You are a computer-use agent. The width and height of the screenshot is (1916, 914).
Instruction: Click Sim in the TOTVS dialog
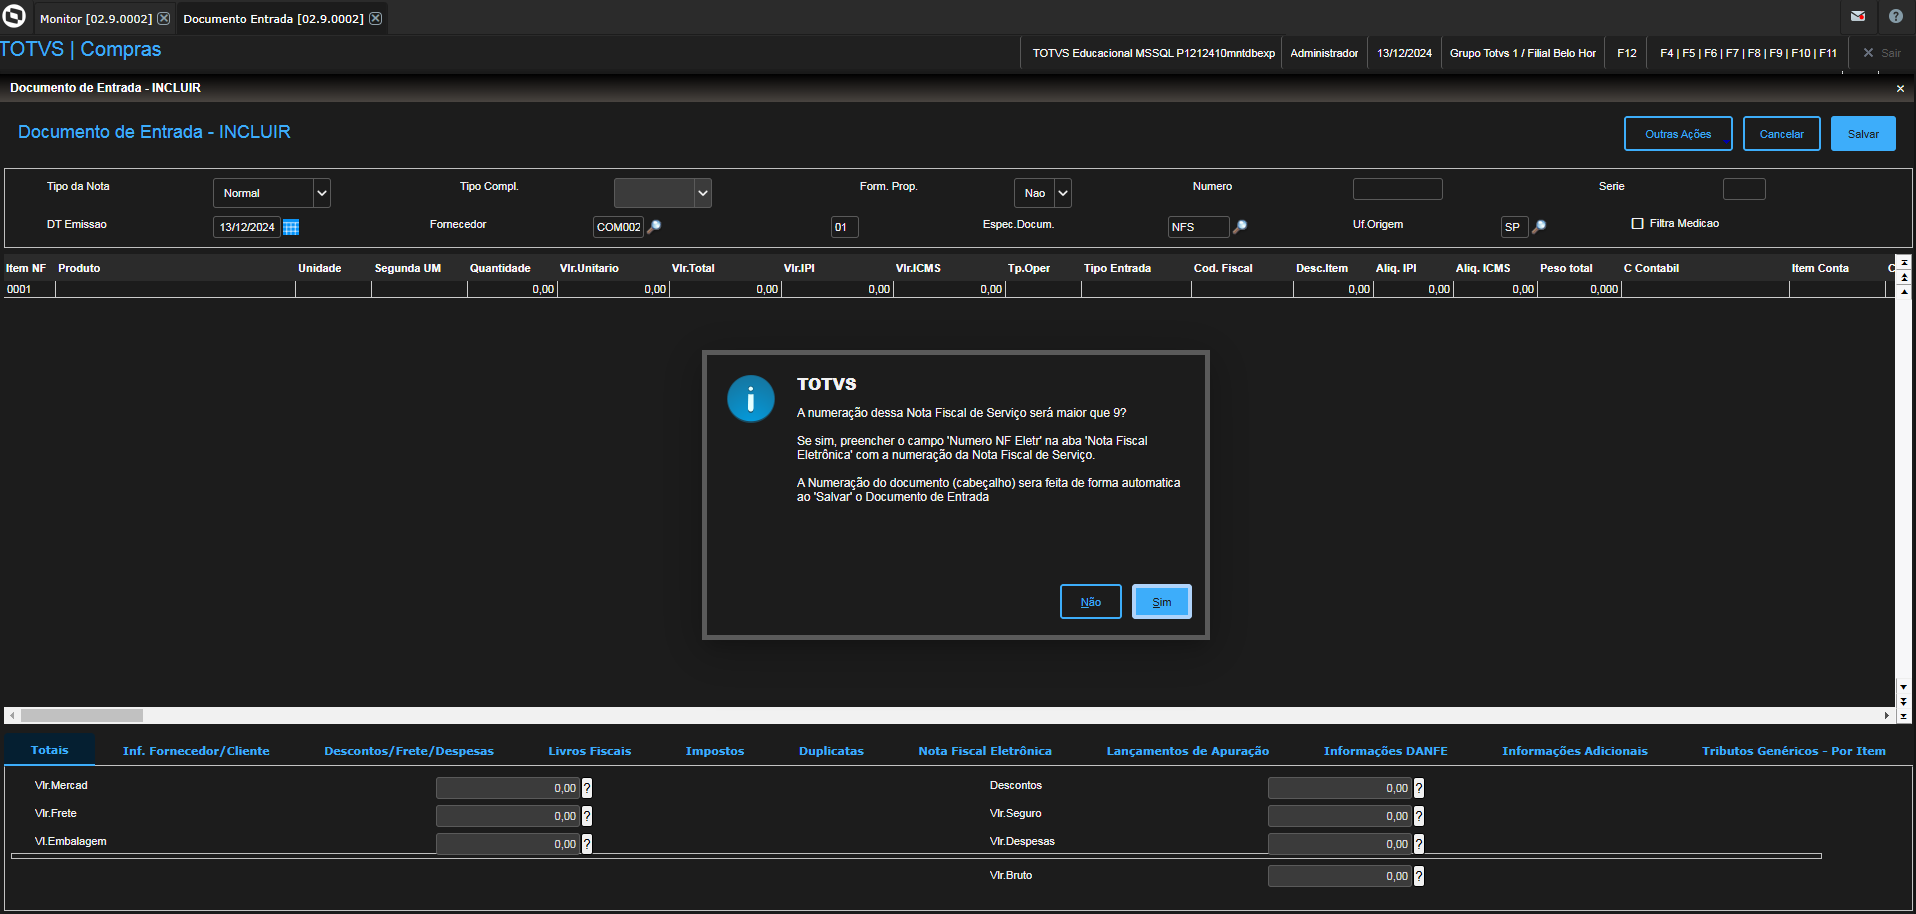pyautogui.click(x=1162, y=602)
